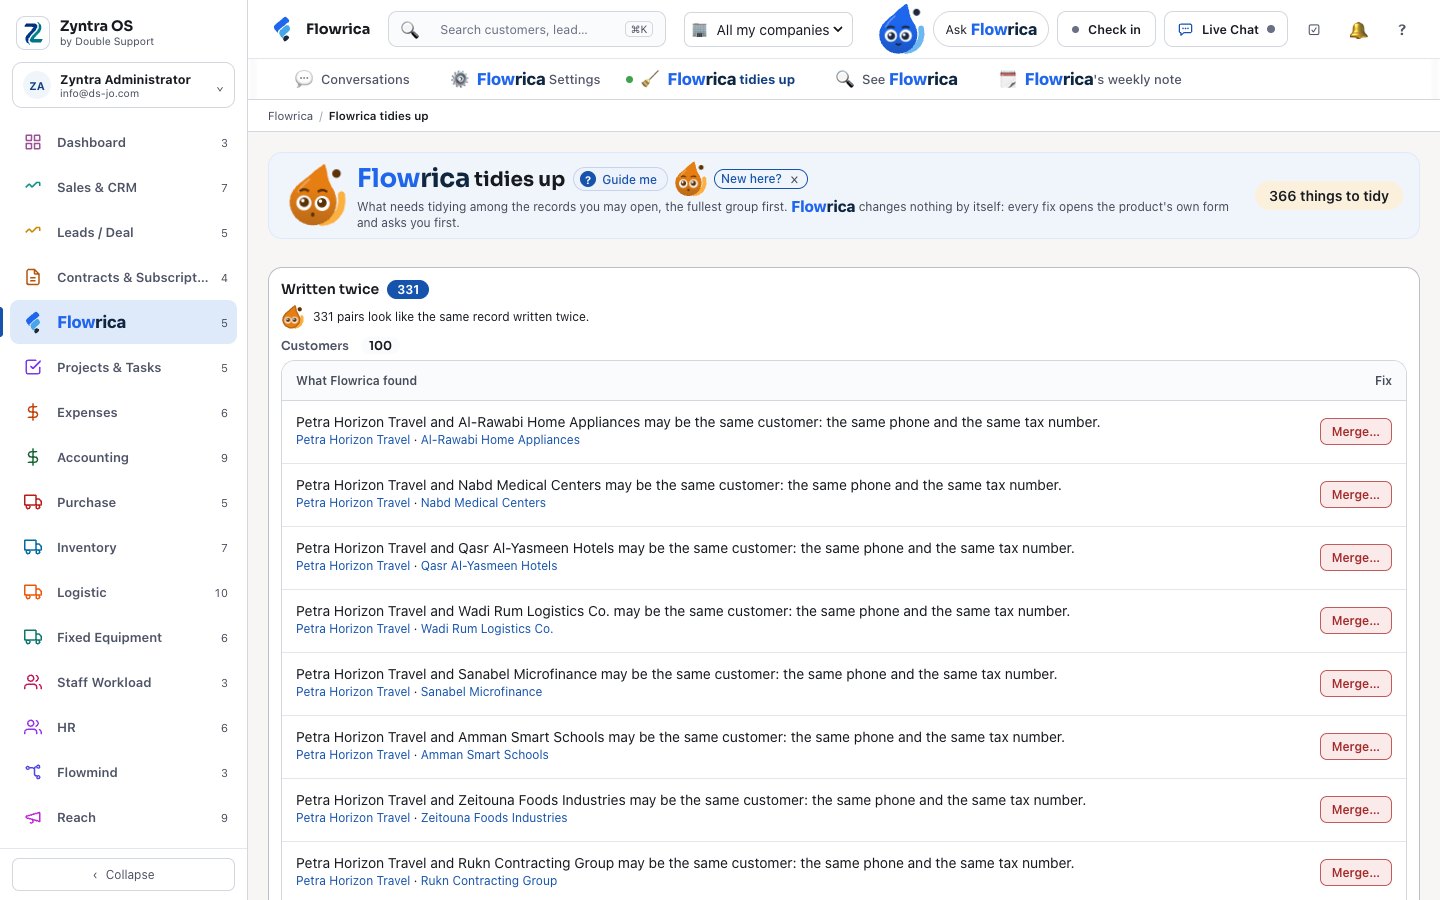Open the HR module in sidebar
The image size is (1440, 900).
click(123, 727)
